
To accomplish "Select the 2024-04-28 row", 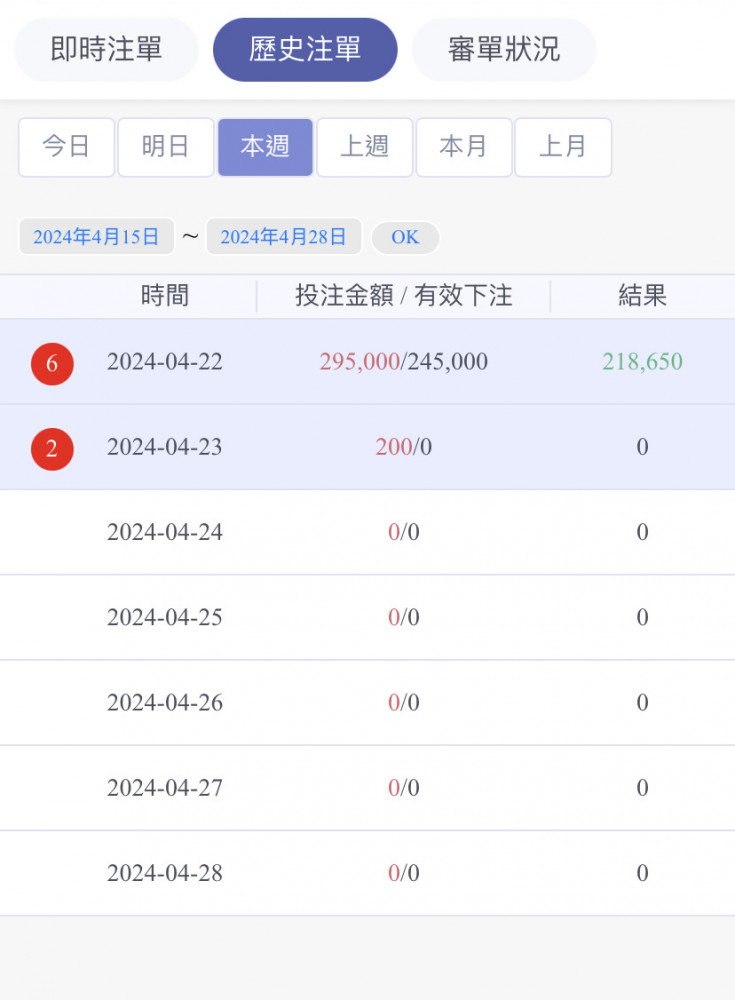I will pos(368,873).
